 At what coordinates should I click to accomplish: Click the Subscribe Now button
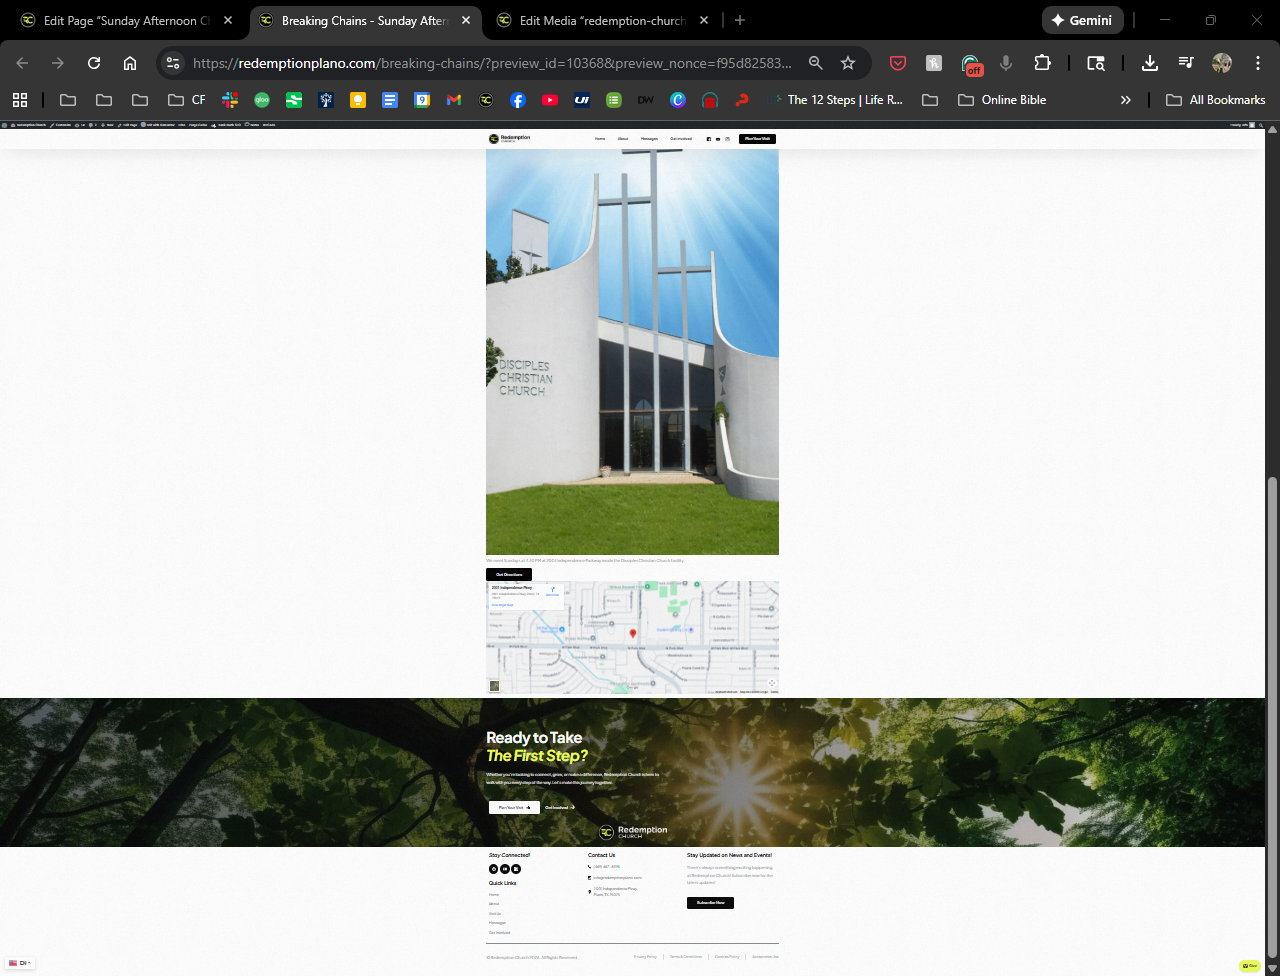click(x=710, y=903)
